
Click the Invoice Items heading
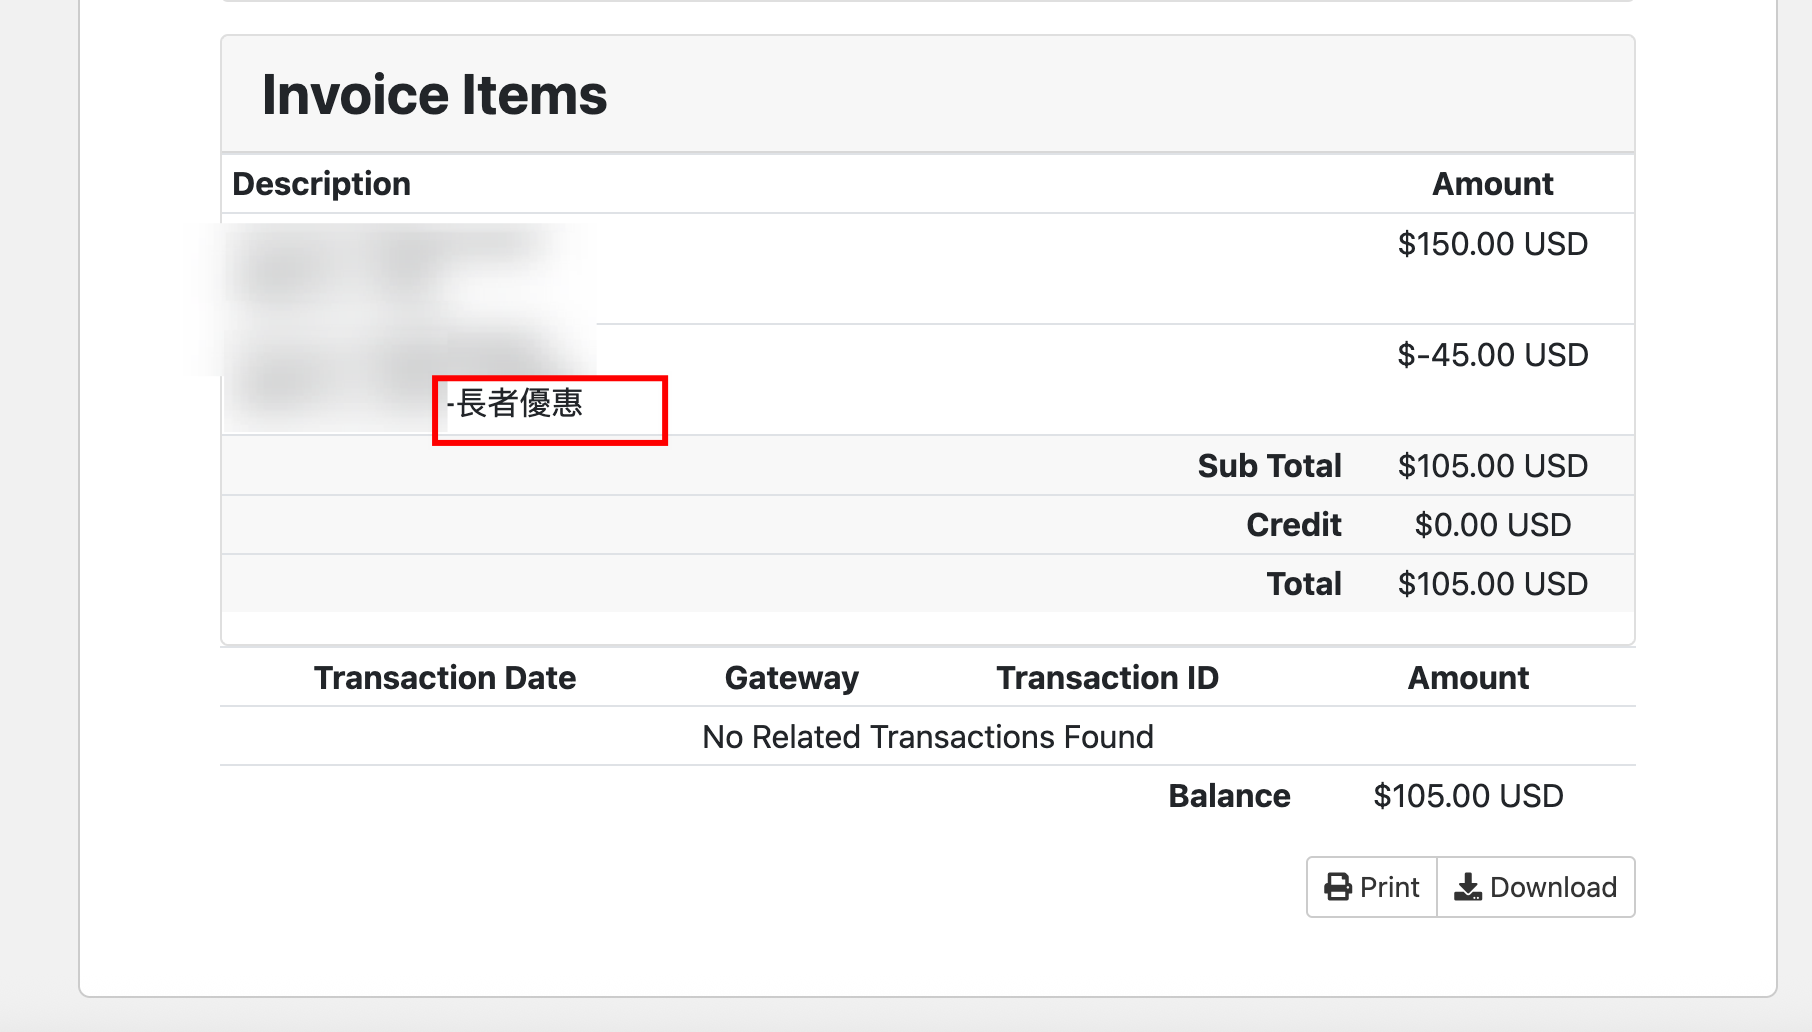coord(434,95)
